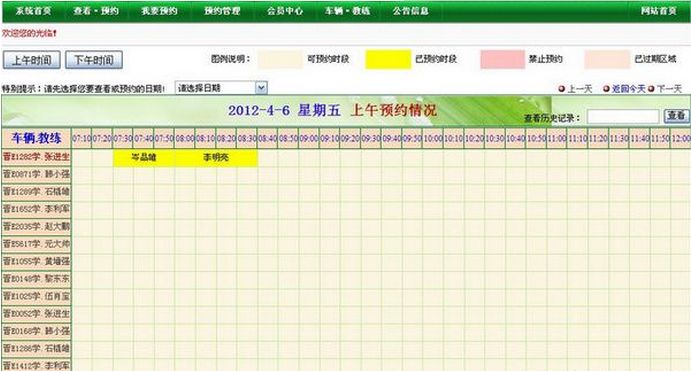691x371 pixels.
Task: Click the 09:30 time column header
Action: pos(371,138)
